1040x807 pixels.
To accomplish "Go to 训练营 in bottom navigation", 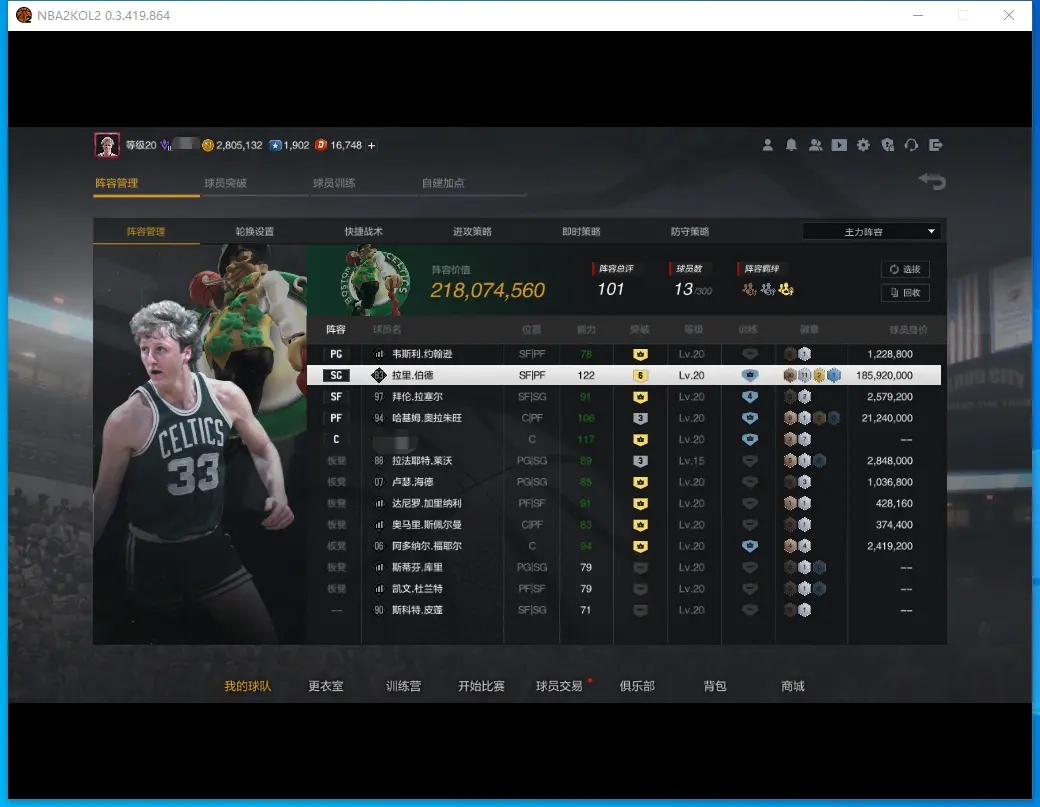I will [x=403, y=686].
